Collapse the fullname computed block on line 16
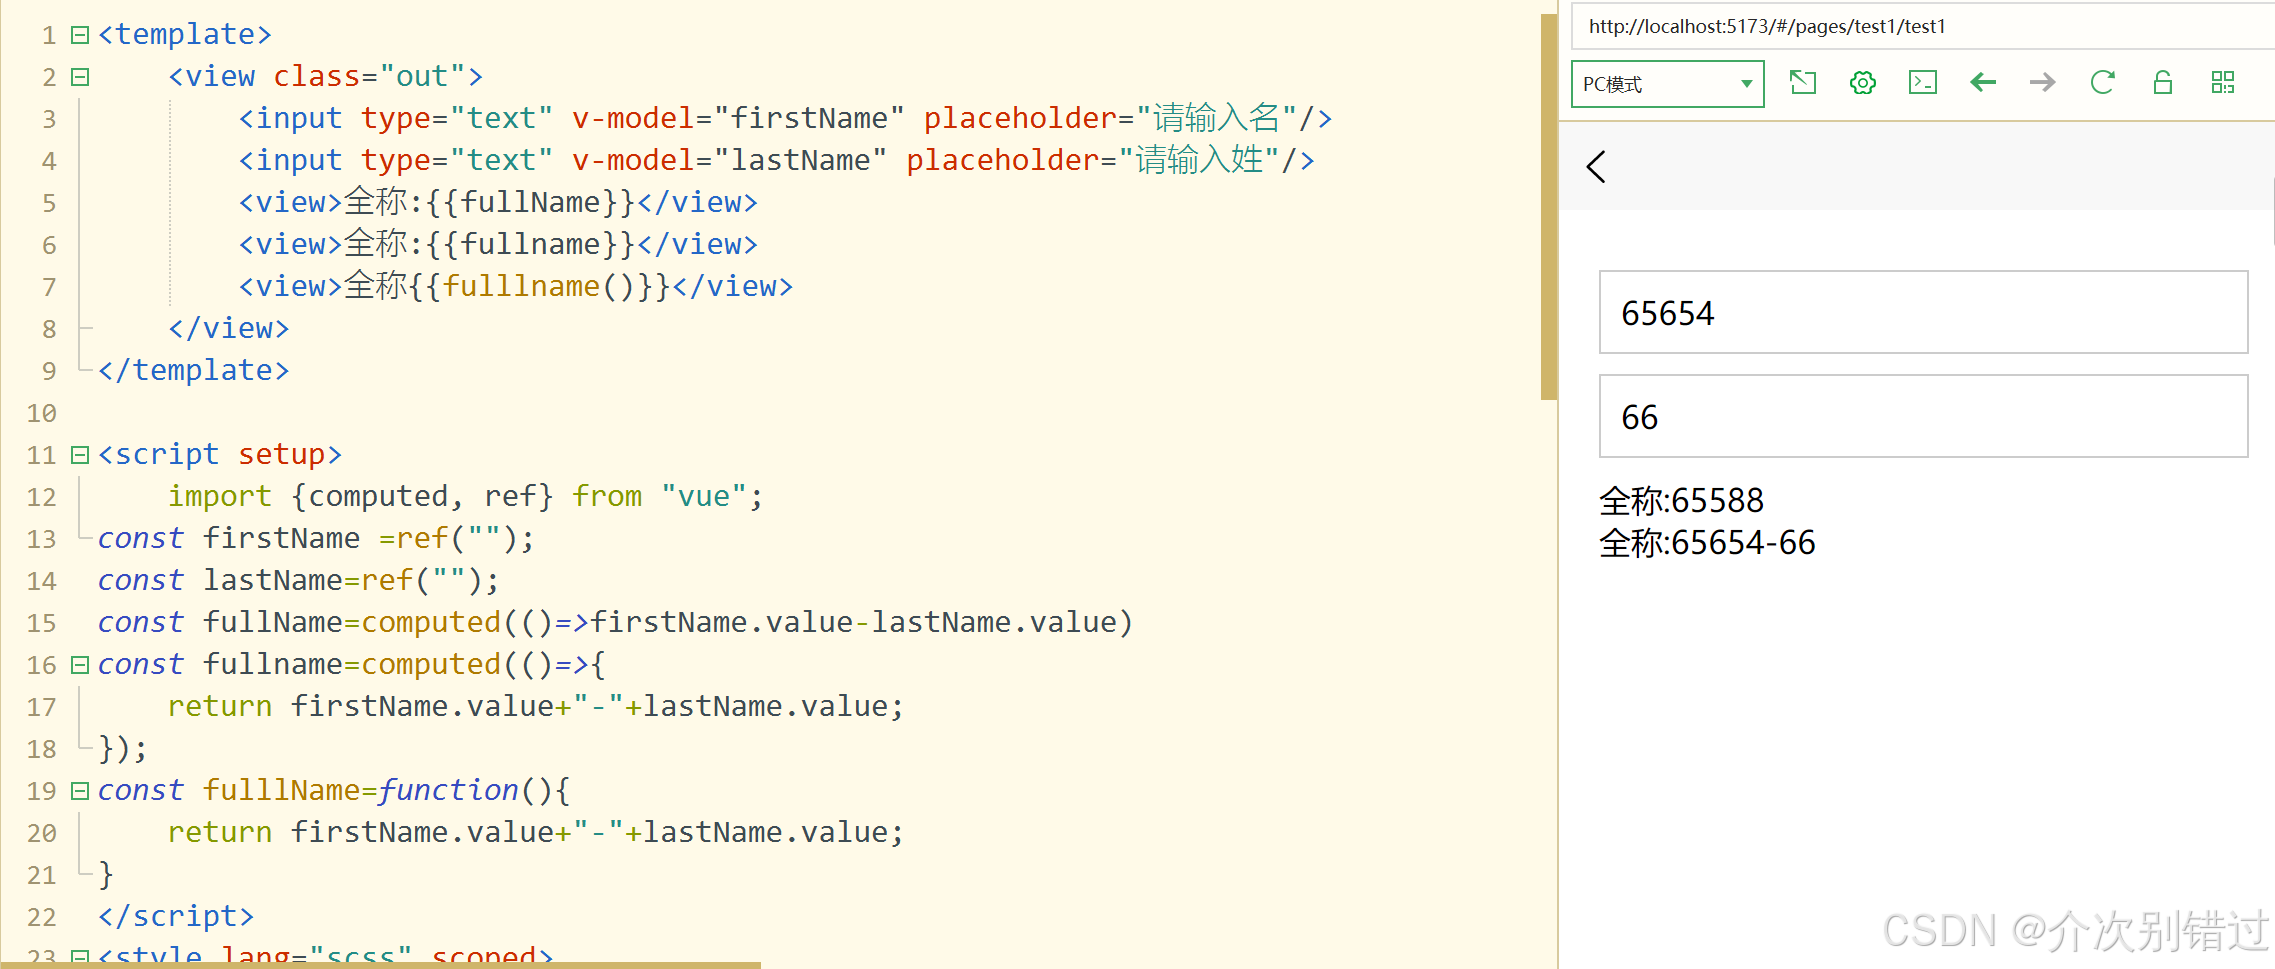The image size is (2275, 969). coord(80,665)
